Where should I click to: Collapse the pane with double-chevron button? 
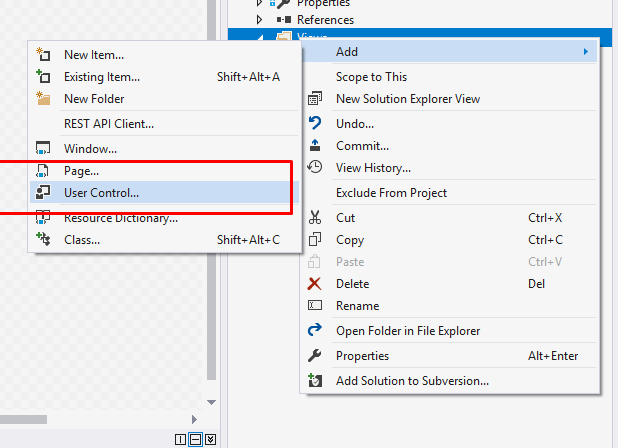coord(211,440)
